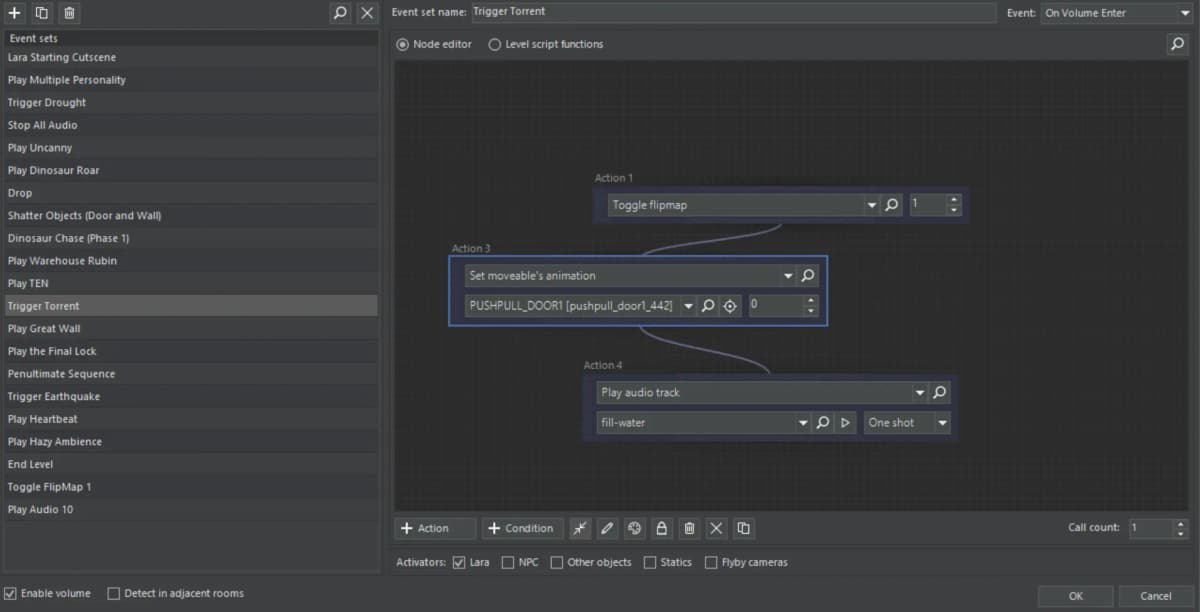Select End Level event set
Viewport: 1200px width, 612px height.
190,464
